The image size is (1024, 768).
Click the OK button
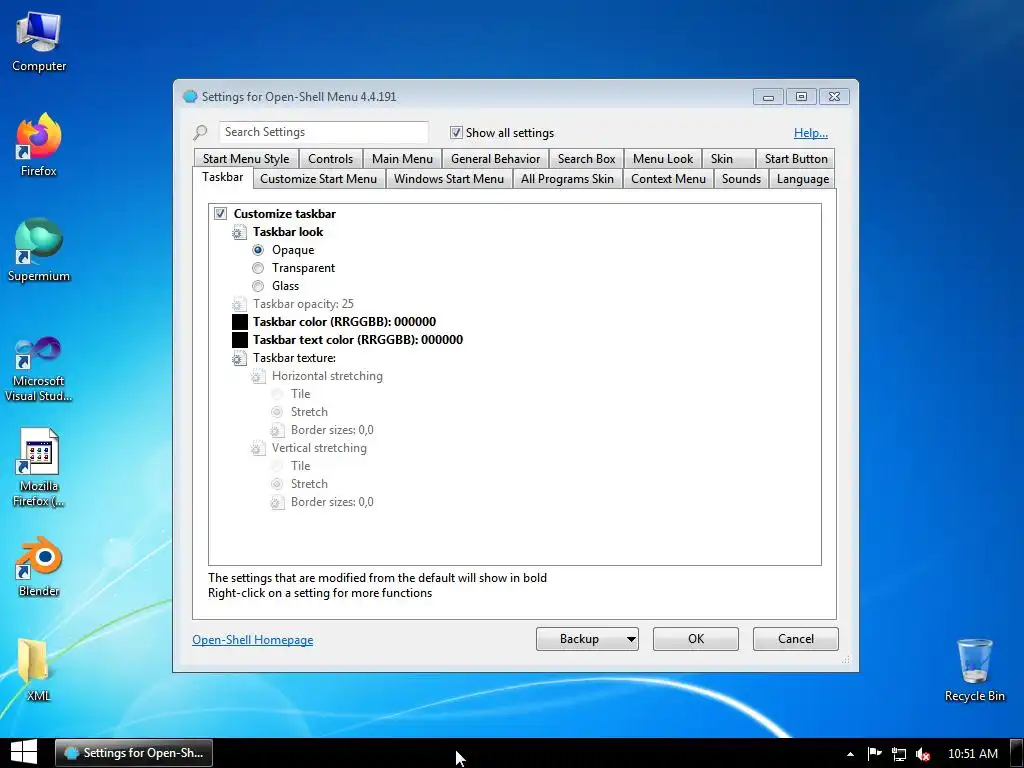(x=696, y=639)
